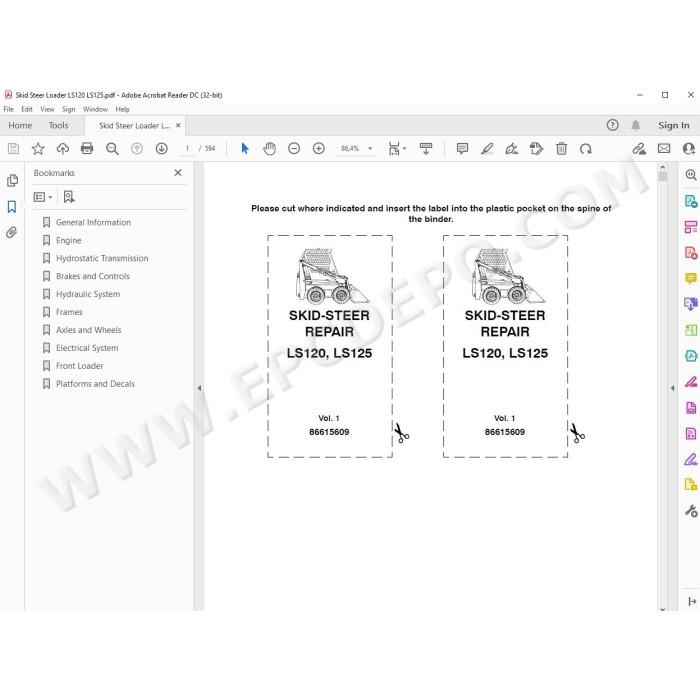Open Front Loader bookmark
The width and height of the screenshot is (700, 700).
(x=79, y=366)
